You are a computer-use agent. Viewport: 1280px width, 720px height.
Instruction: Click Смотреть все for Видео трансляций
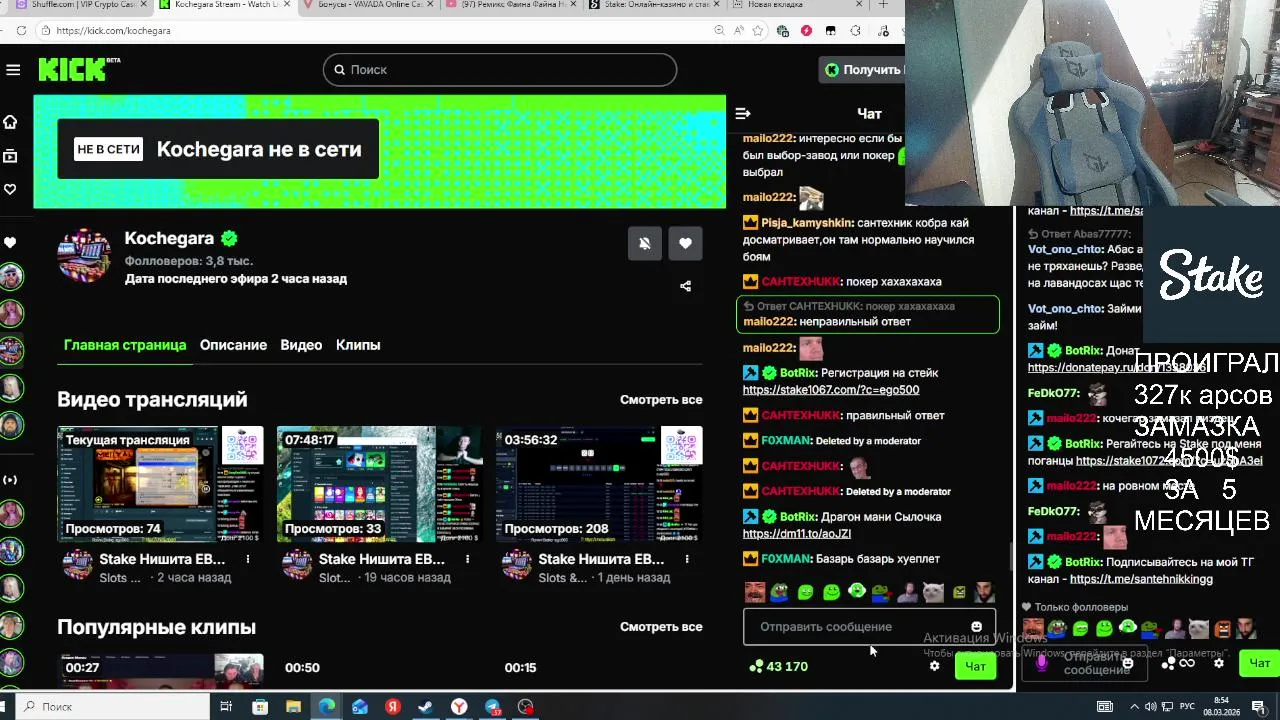[661, 399]
